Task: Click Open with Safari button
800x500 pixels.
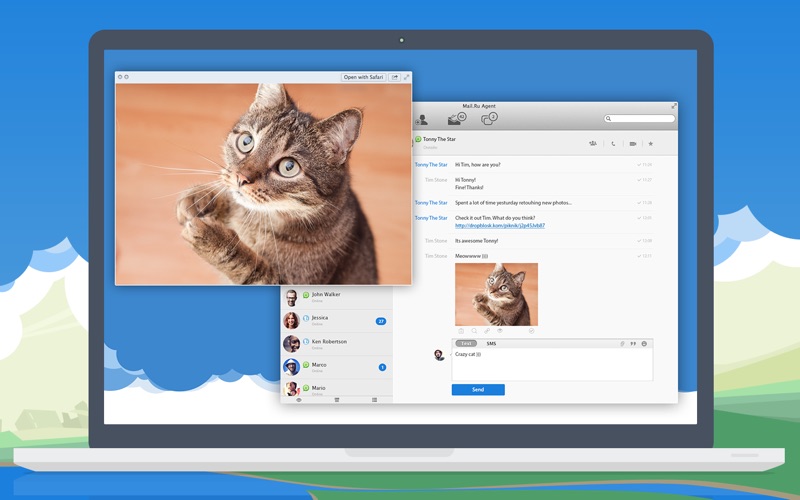Action: pyautogui.click(x=363, y=77)
